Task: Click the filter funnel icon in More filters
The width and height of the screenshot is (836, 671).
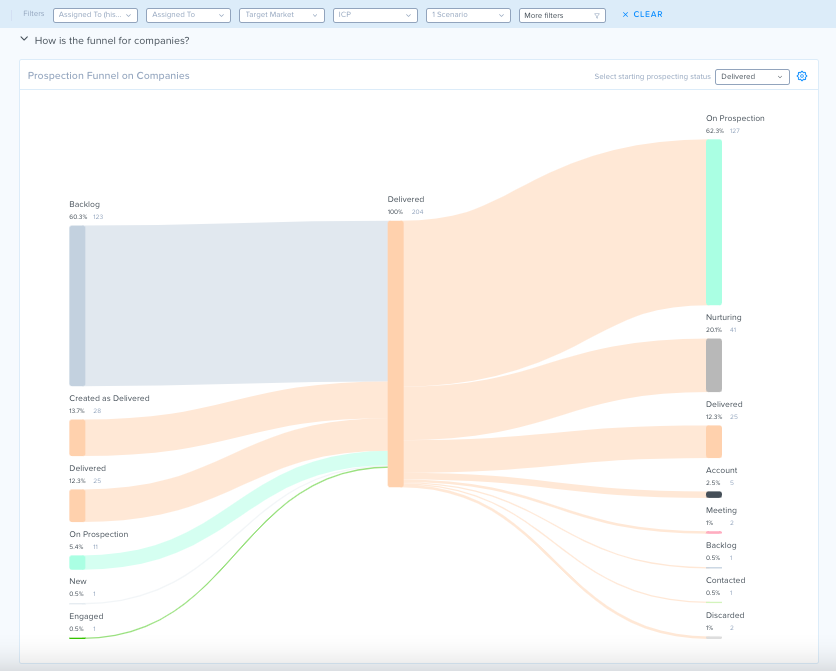Action: coord(597,15)
